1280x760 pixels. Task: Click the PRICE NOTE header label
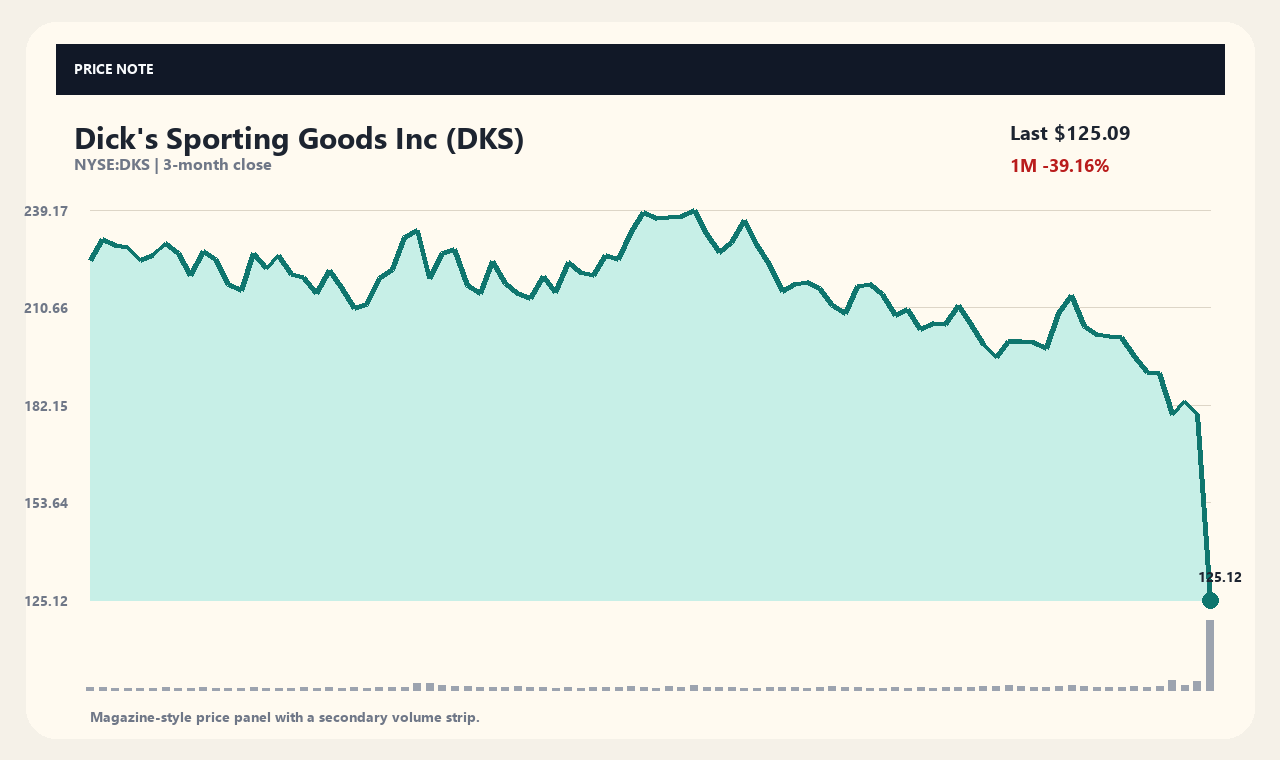[x=114, y=69]
